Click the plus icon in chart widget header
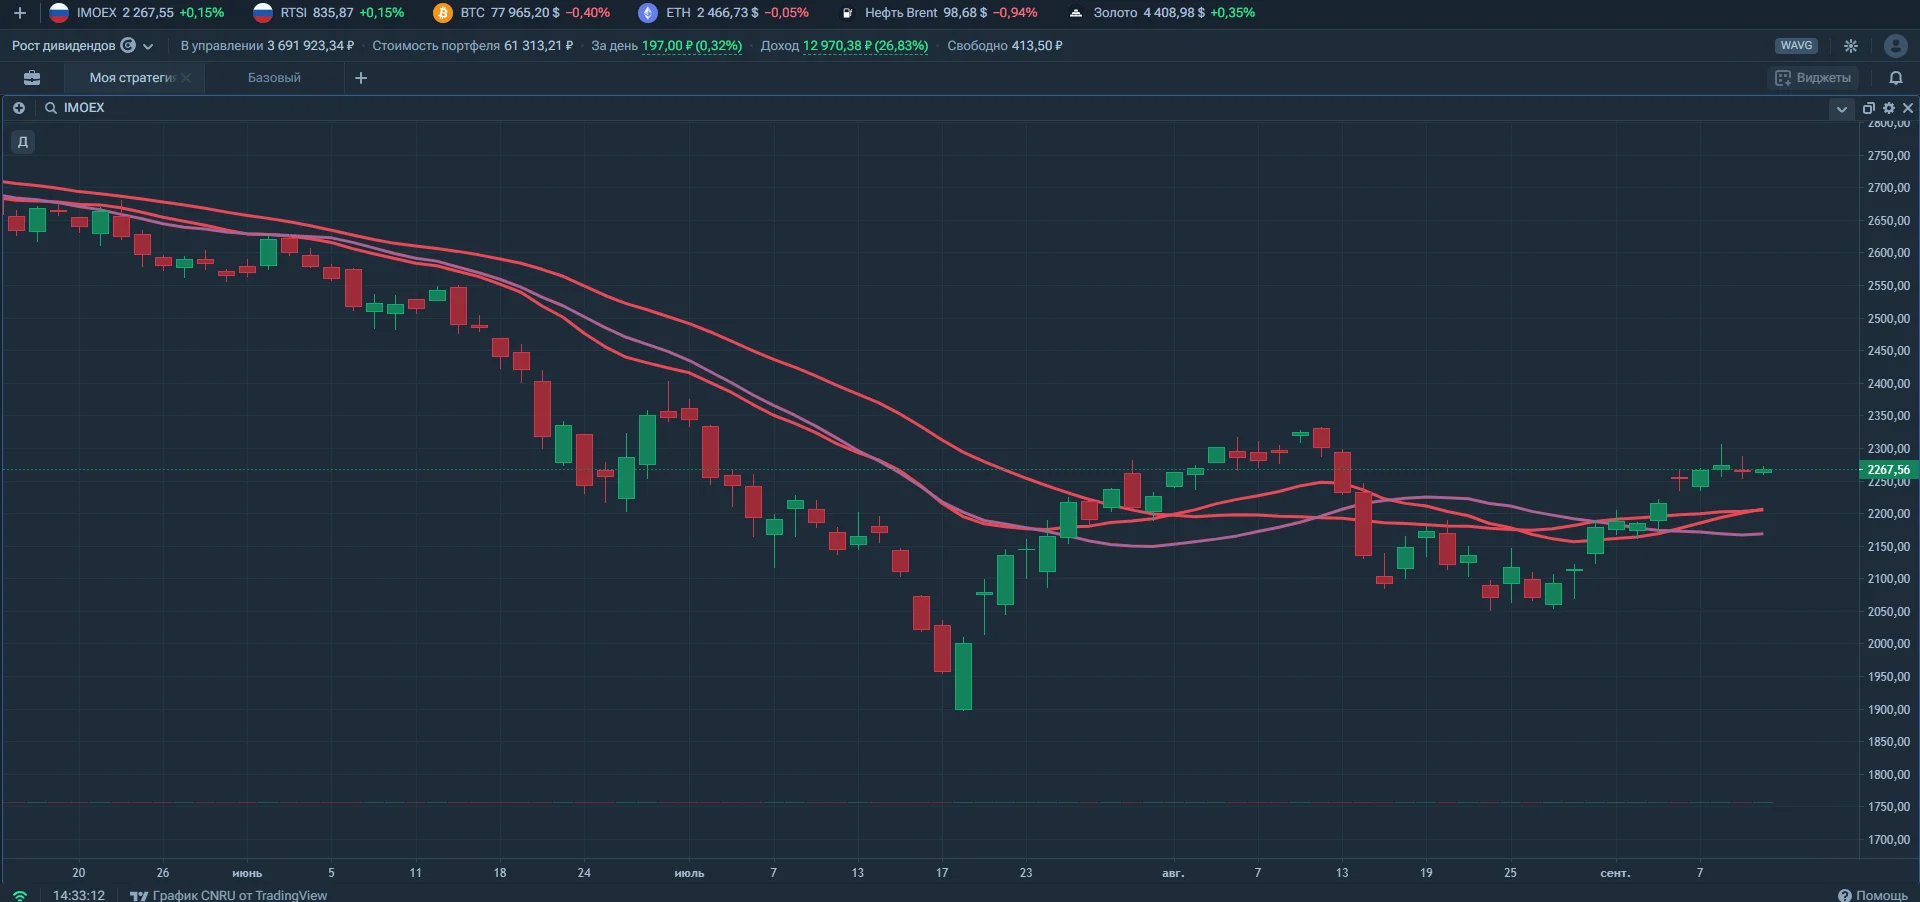 19,108
